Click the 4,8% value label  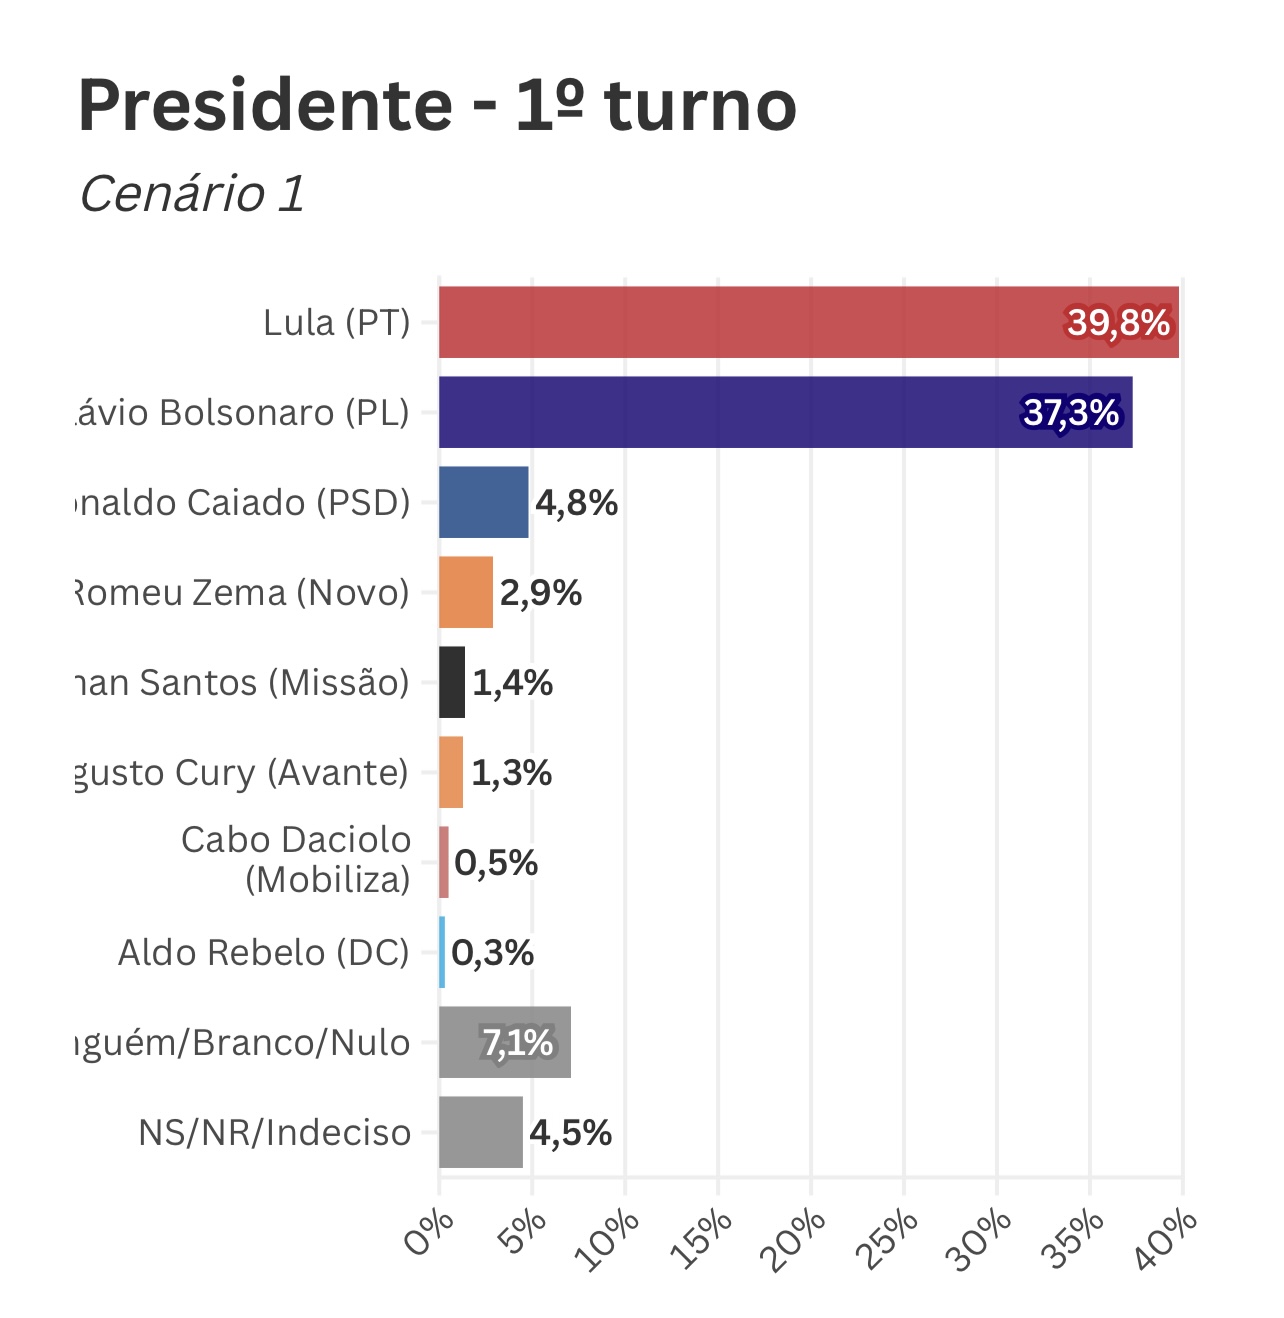click(577, 503)
